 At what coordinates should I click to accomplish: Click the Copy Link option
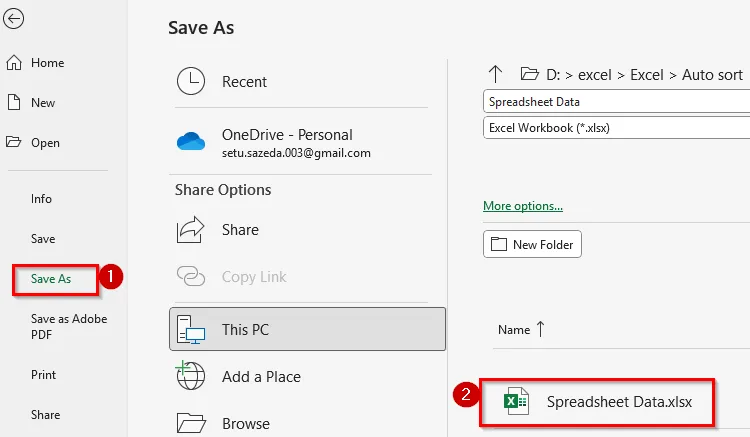254,277
